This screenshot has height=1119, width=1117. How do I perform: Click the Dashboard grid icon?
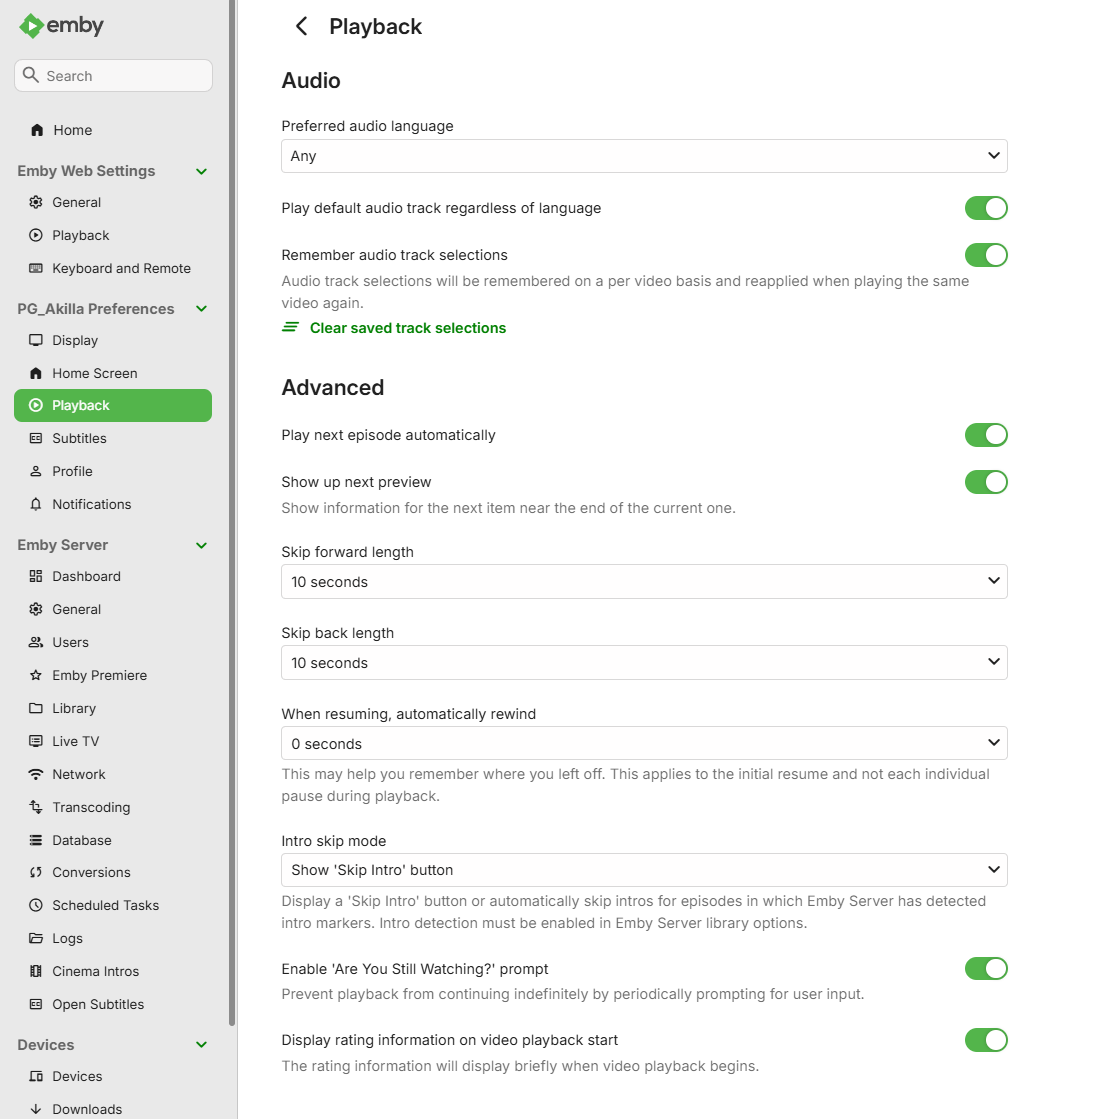click(36, 576)
